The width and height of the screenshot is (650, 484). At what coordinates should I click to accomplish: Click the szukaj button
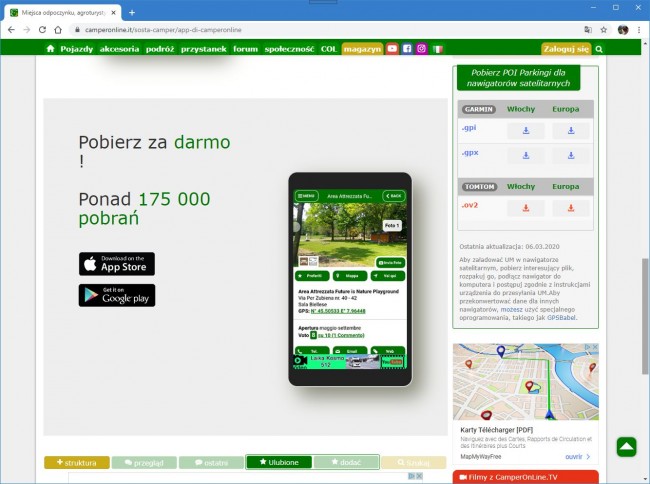414,462
